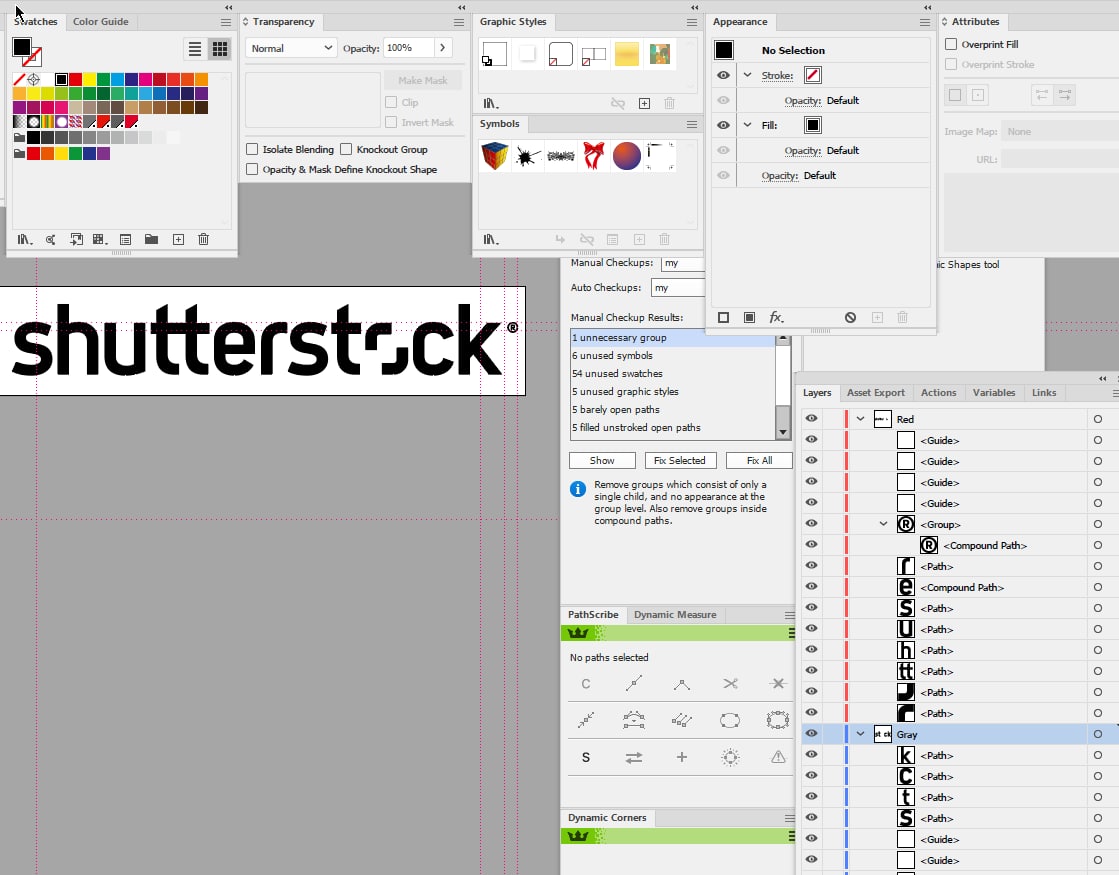Click PathScribe plus add point icon
1119x875 pixels.
(682, 757)
